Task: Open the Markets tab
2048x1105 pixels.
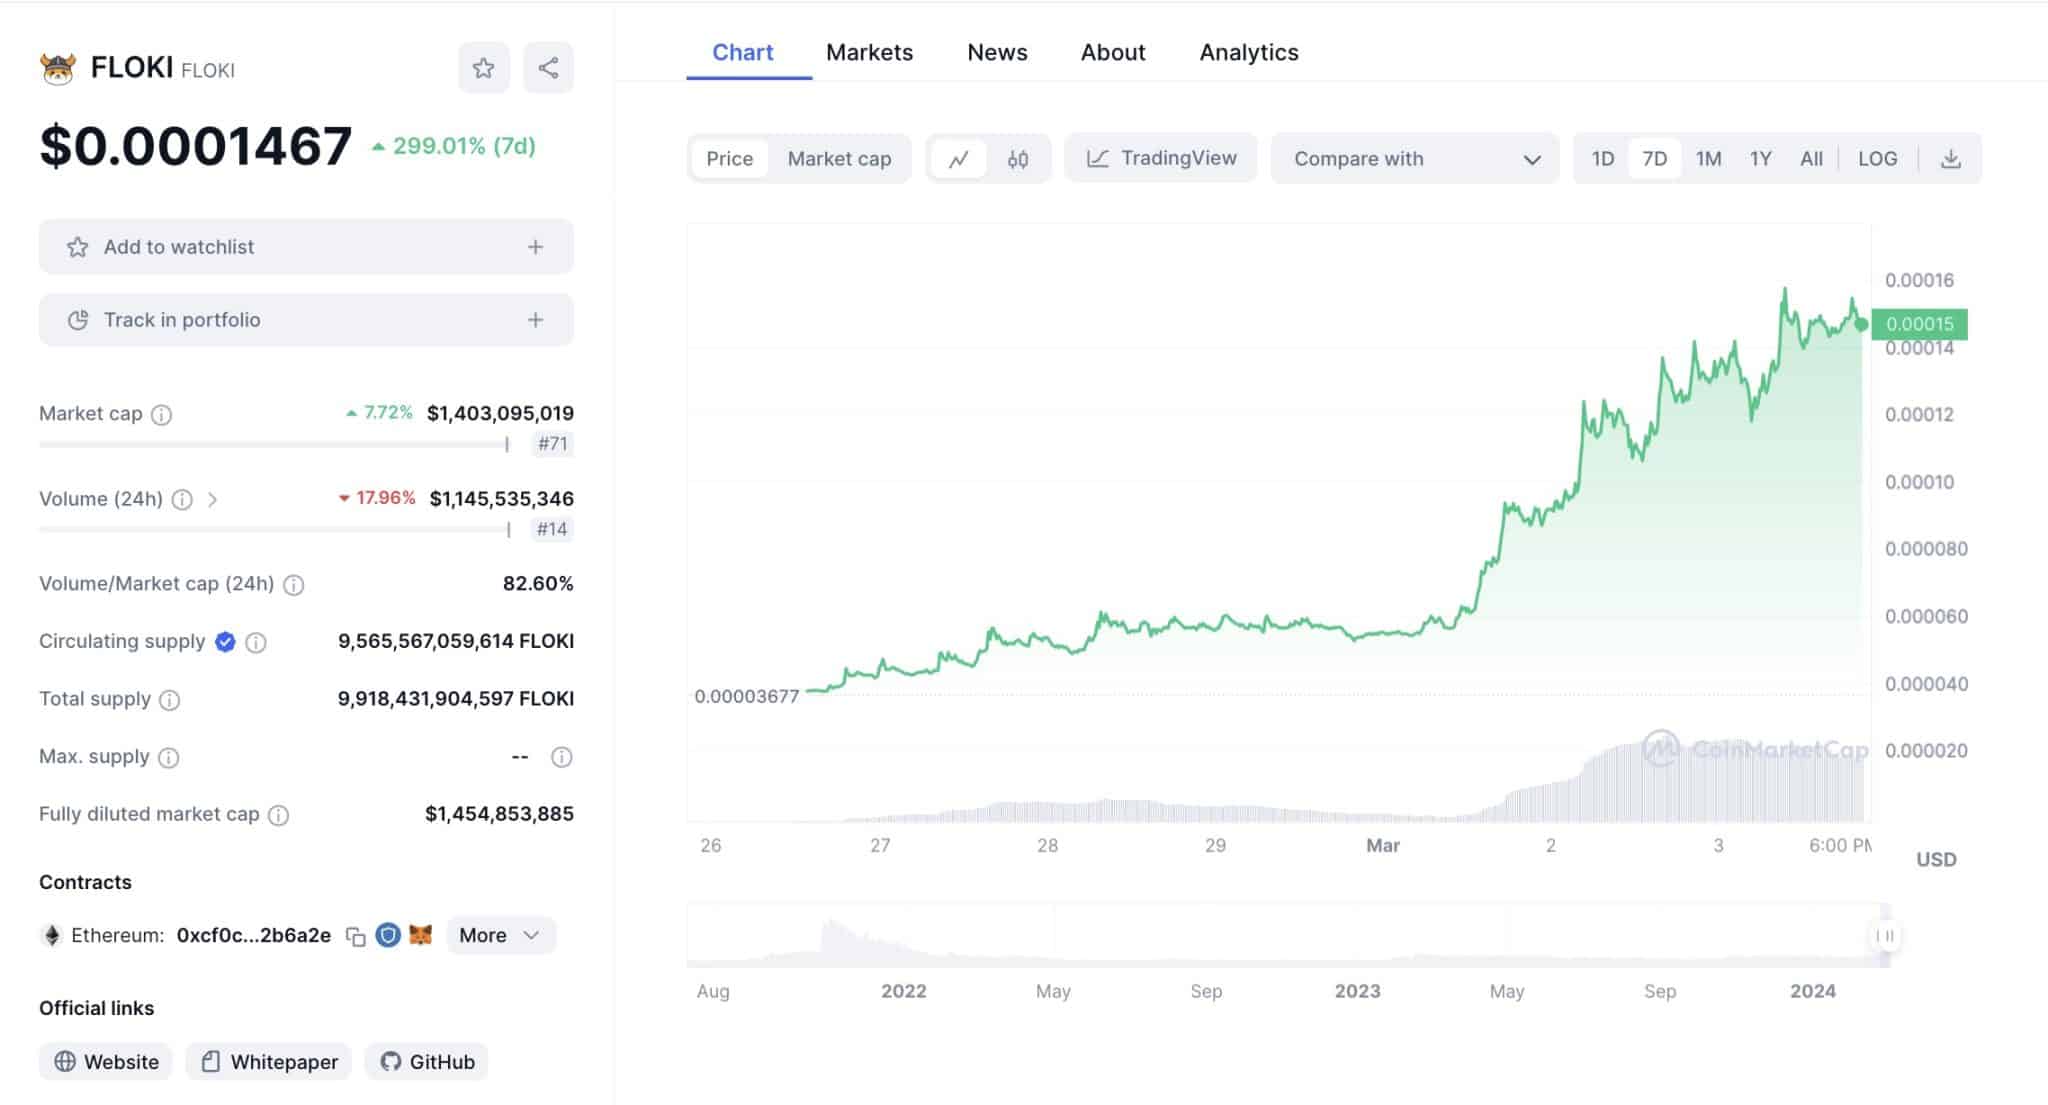Action: 869,52
